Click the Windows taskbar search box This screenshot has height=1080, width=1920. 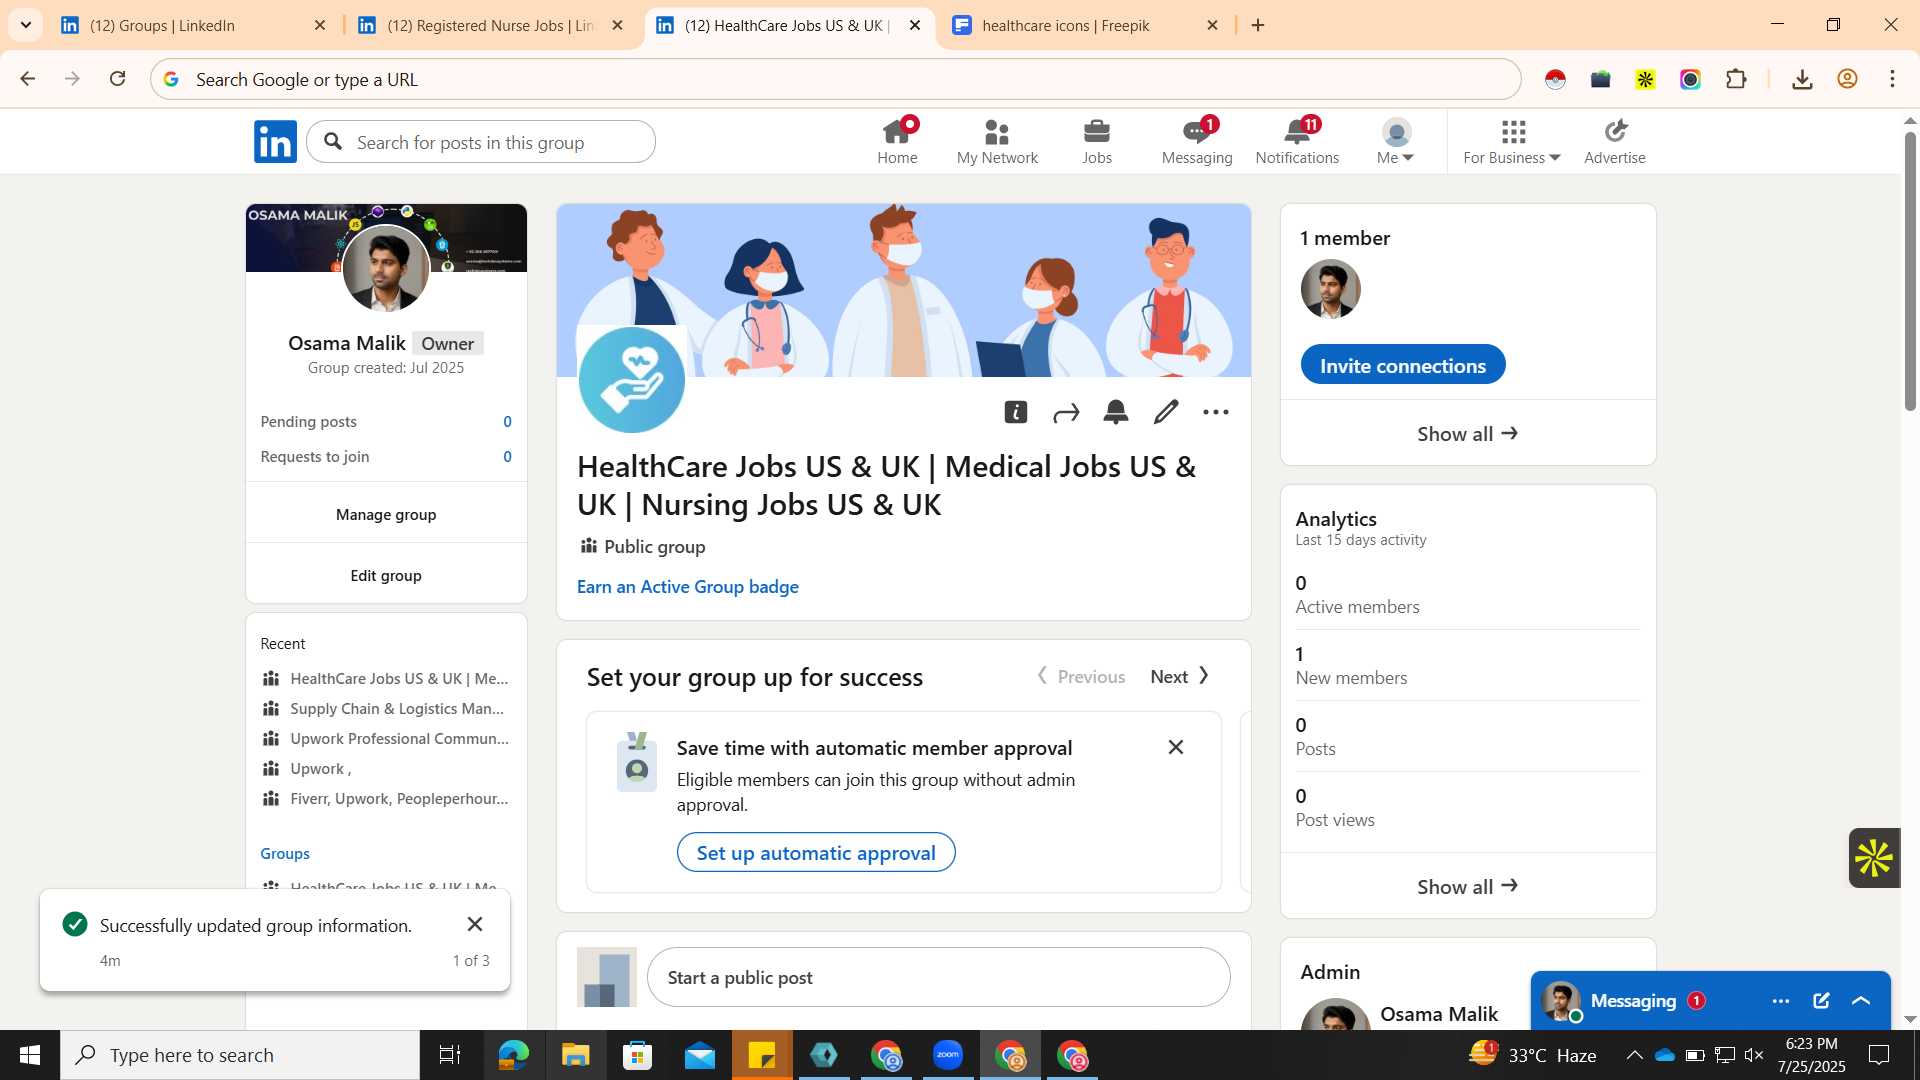pos(240,1055)
